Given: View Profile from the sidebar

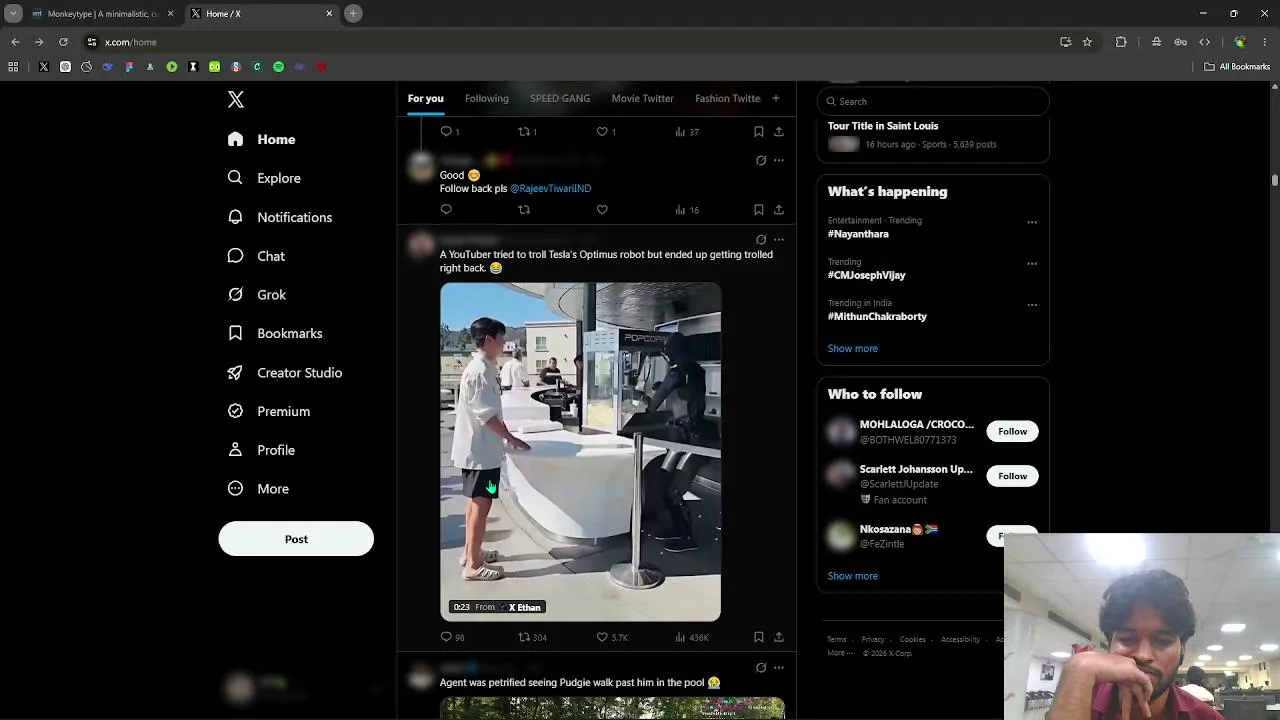Looking at the screenshot, I should point(261,450).
